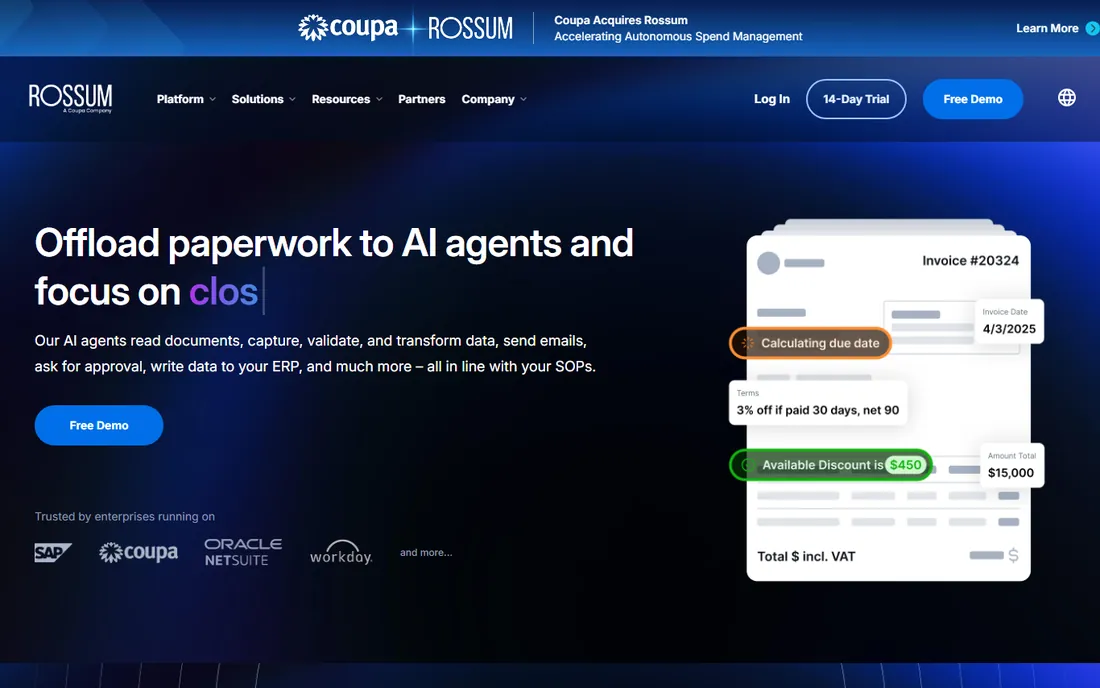Click the dollar sign icon near Total

point(1013,555)
